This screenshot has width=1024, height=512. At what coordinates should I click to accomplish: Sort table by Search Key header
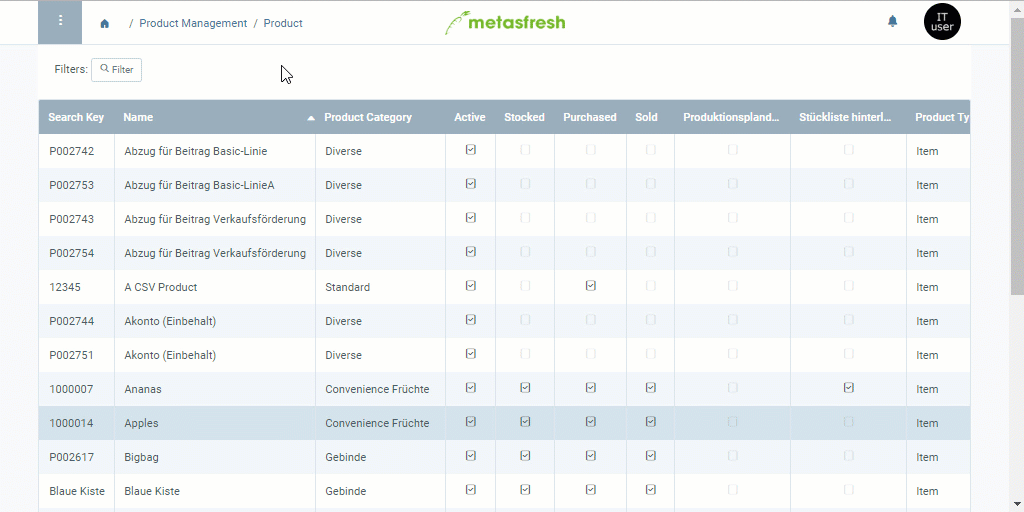tap(76, 117)
